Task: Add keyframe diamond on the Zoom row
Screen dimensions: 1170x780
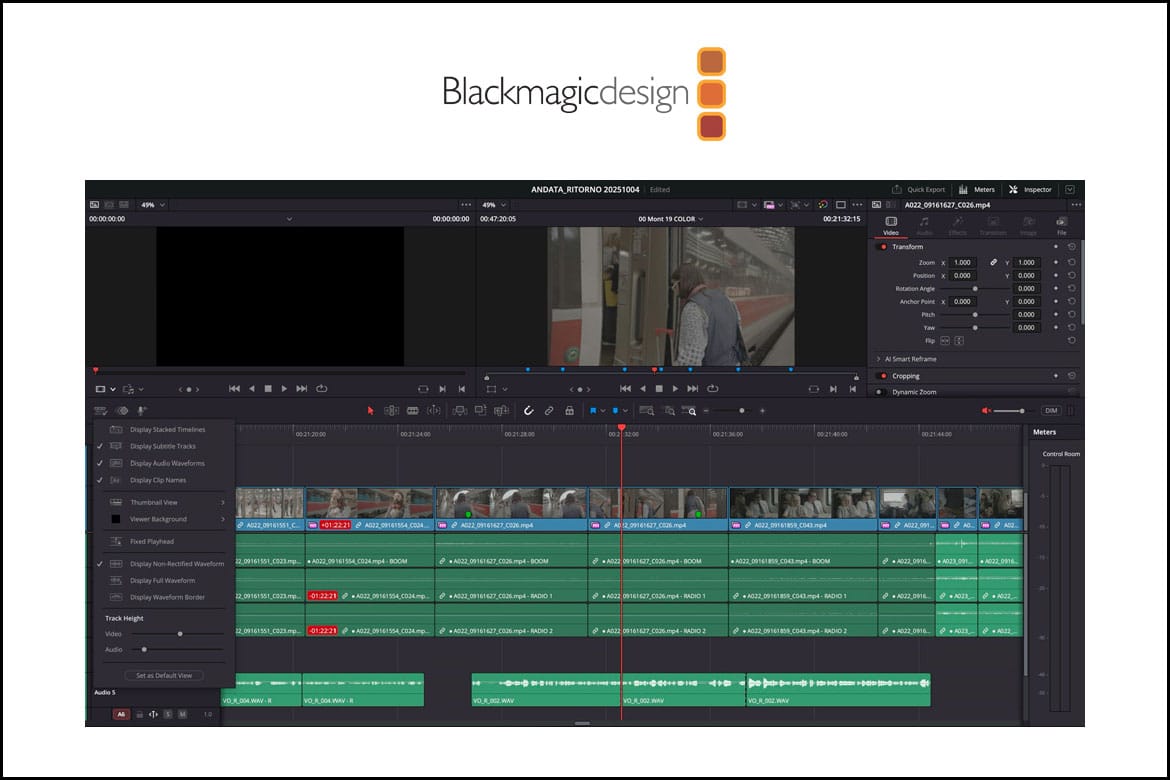Action: (1055, 263)
